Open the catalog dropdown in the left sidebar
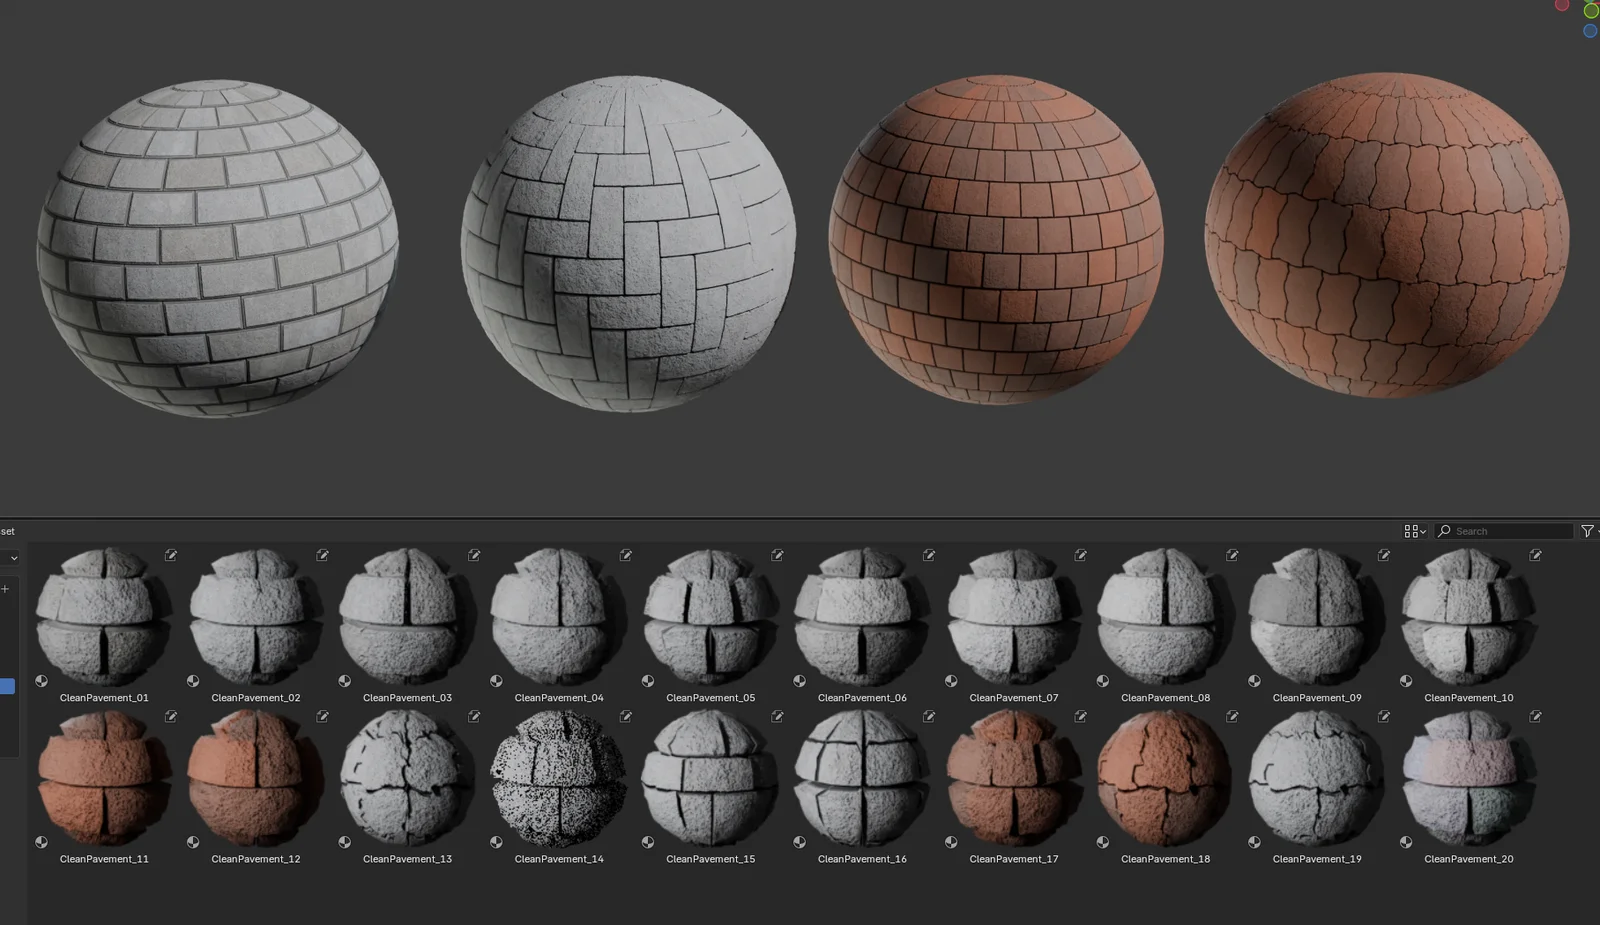The image size is (1600, 925). [x=12, y=558]
